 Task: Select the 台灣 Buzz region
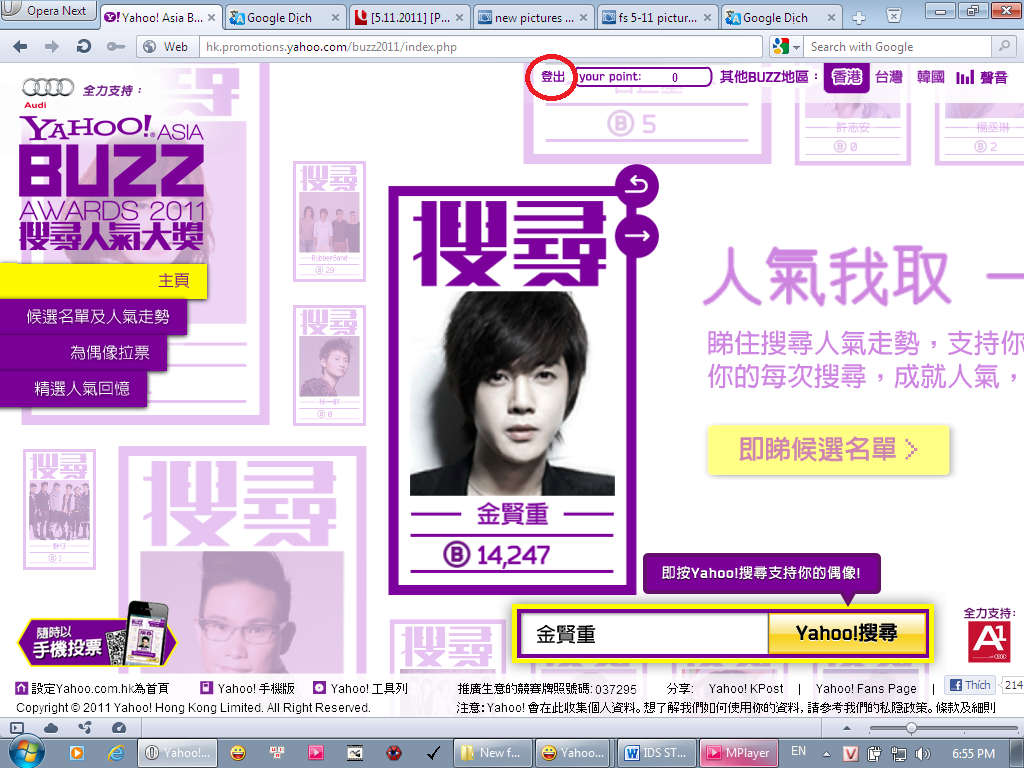tap(889, 77)
